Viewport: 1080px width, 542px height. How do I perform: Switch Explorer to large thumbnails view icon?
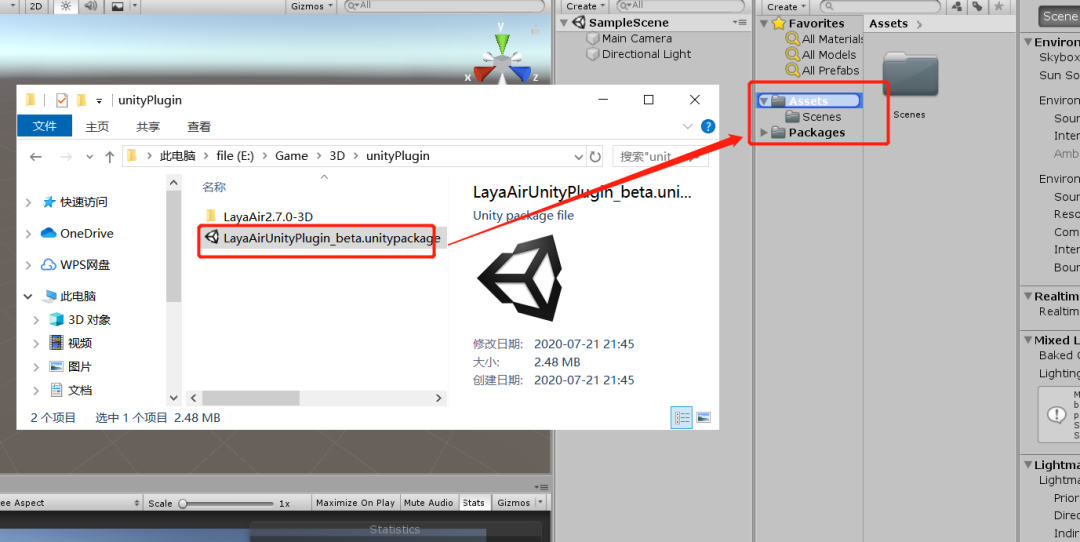coord(703,417)
